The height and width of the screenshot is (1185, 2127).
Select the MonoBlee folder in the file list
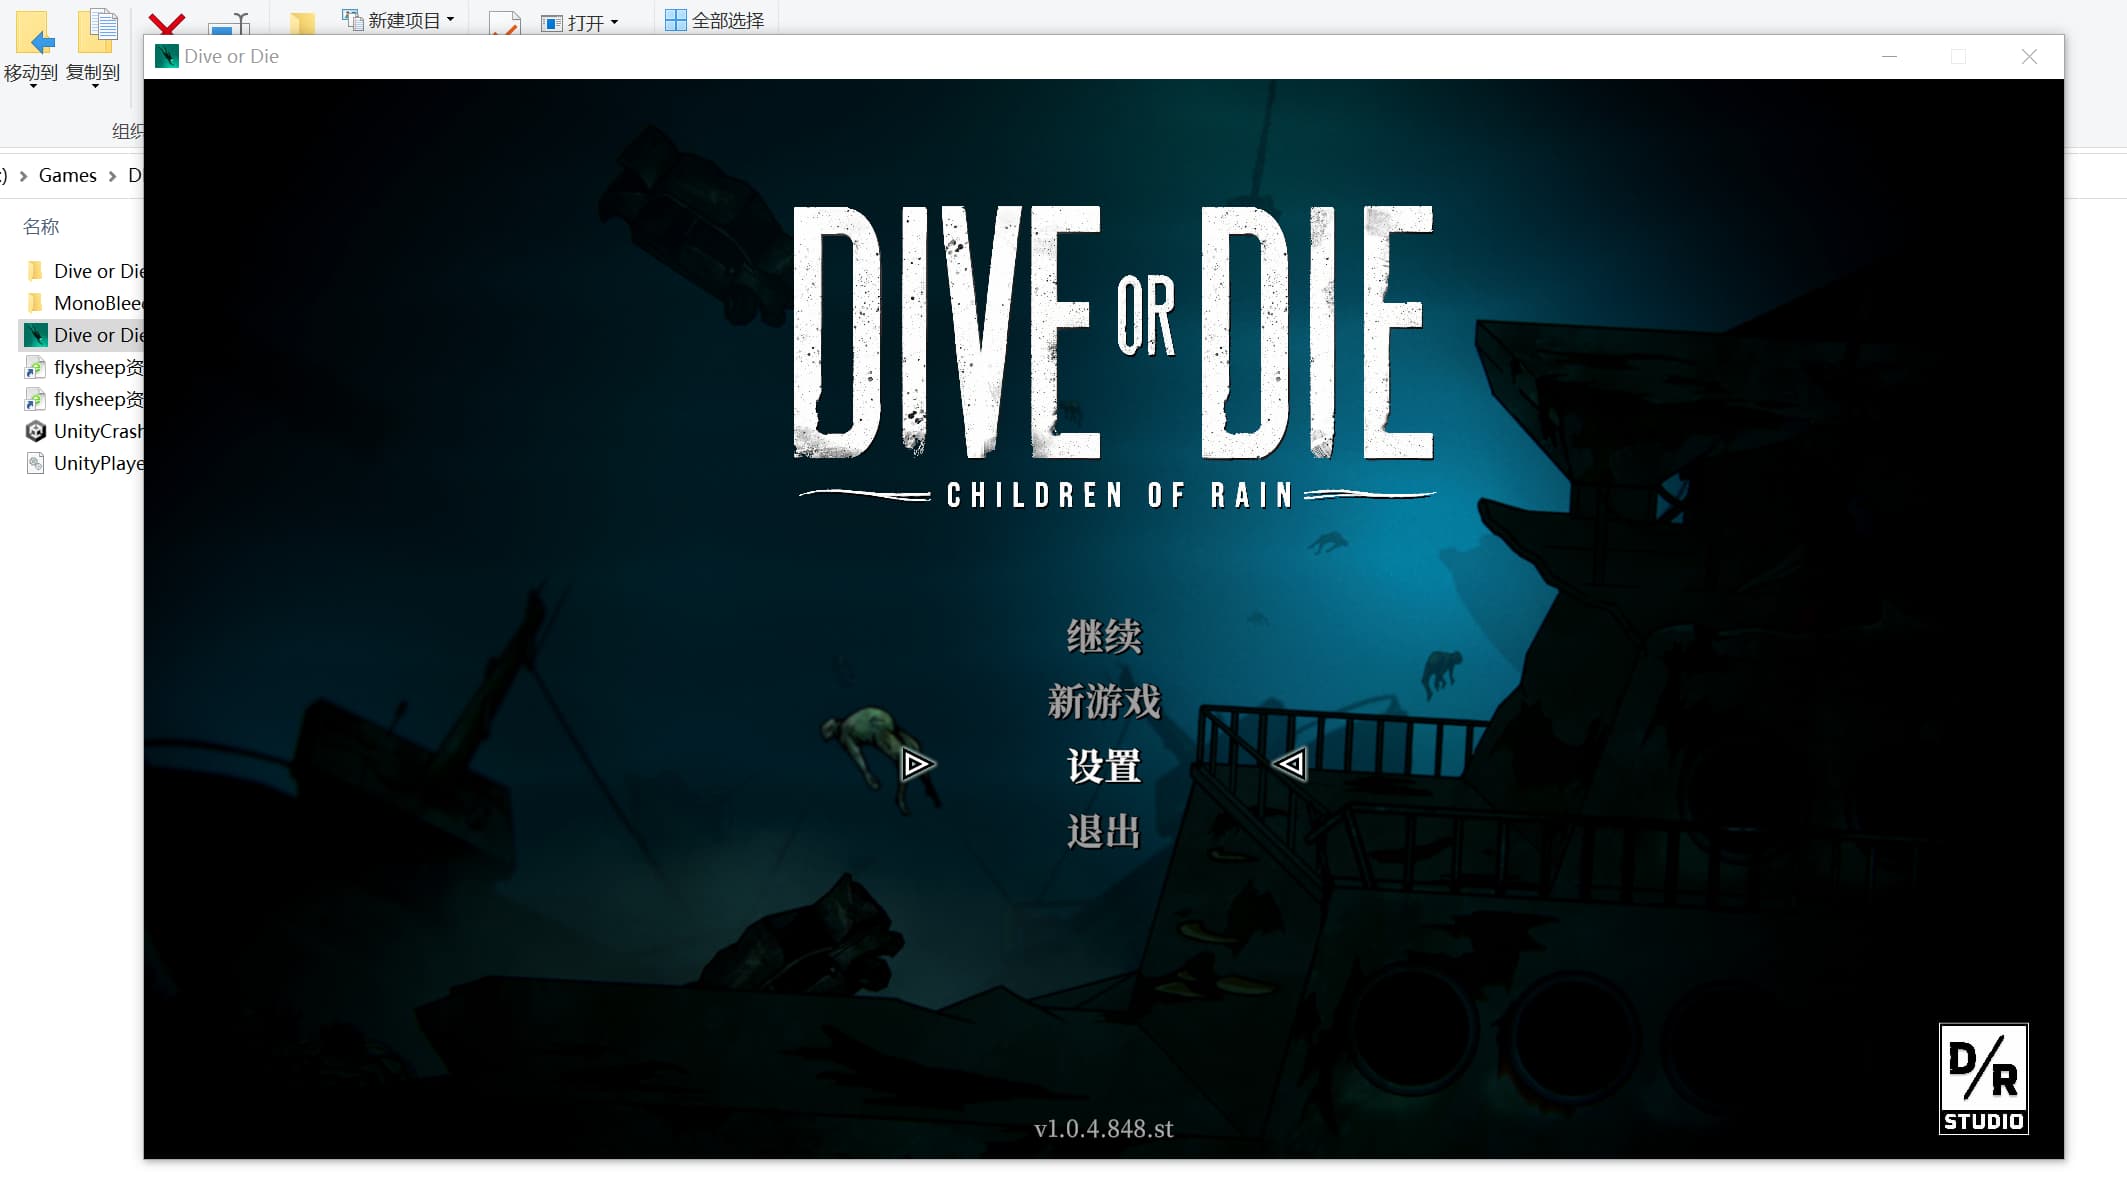[84, 303]
